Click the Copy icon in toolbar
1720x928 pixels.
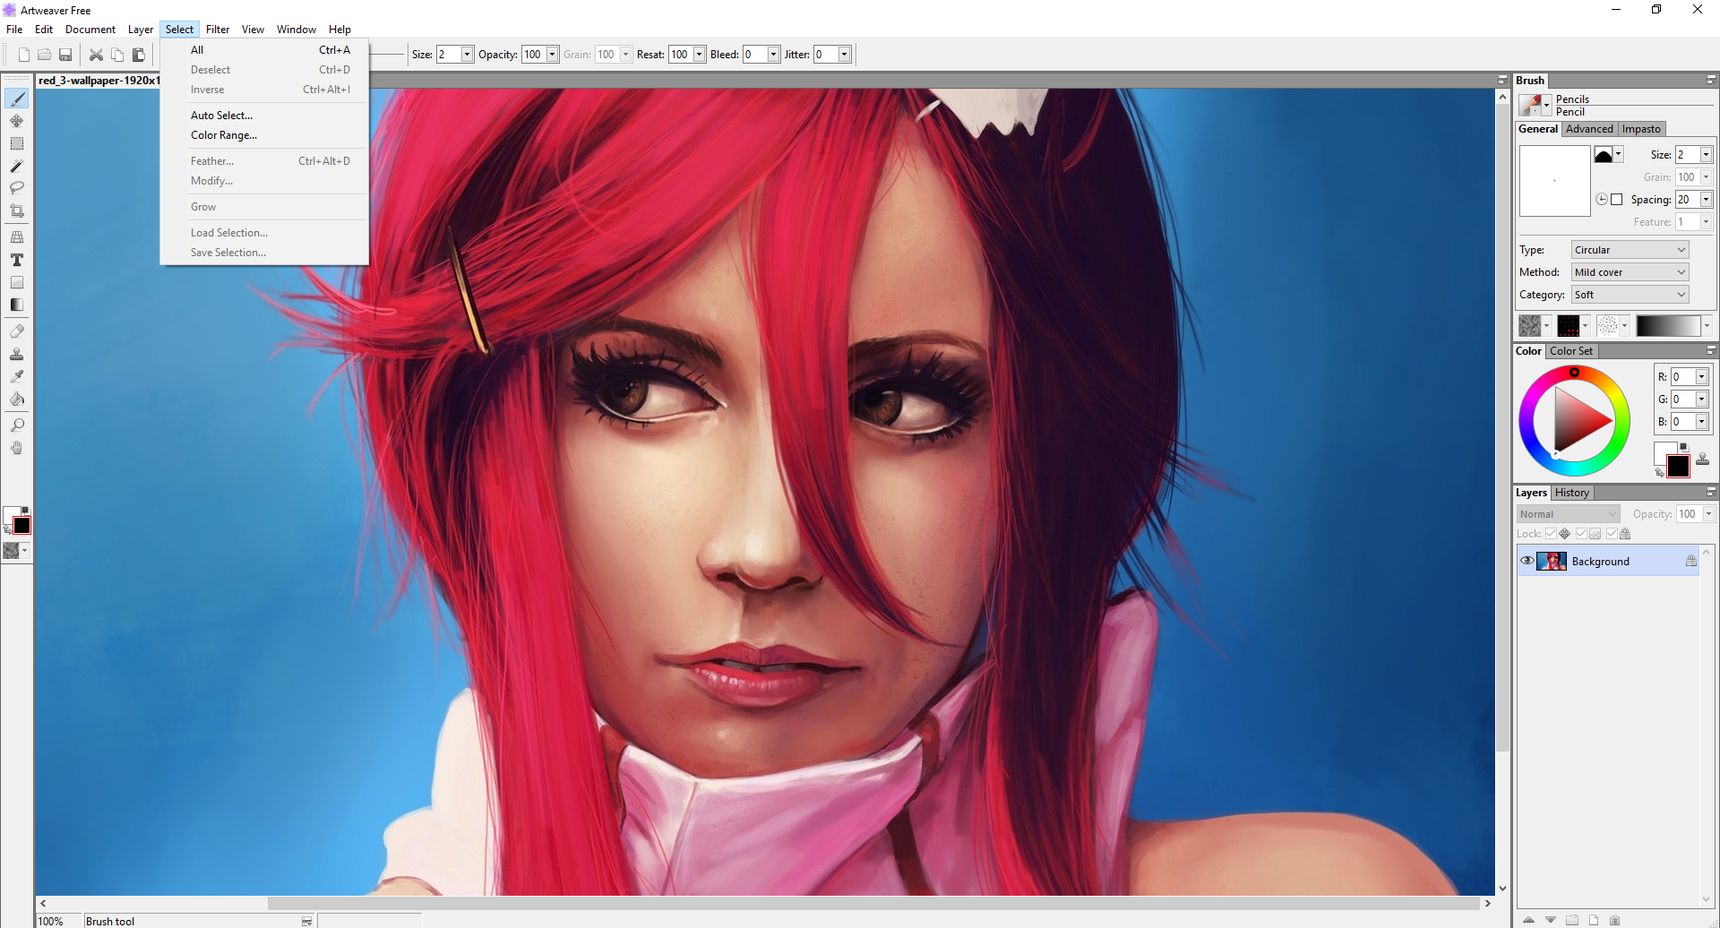(x=117, y=55)
